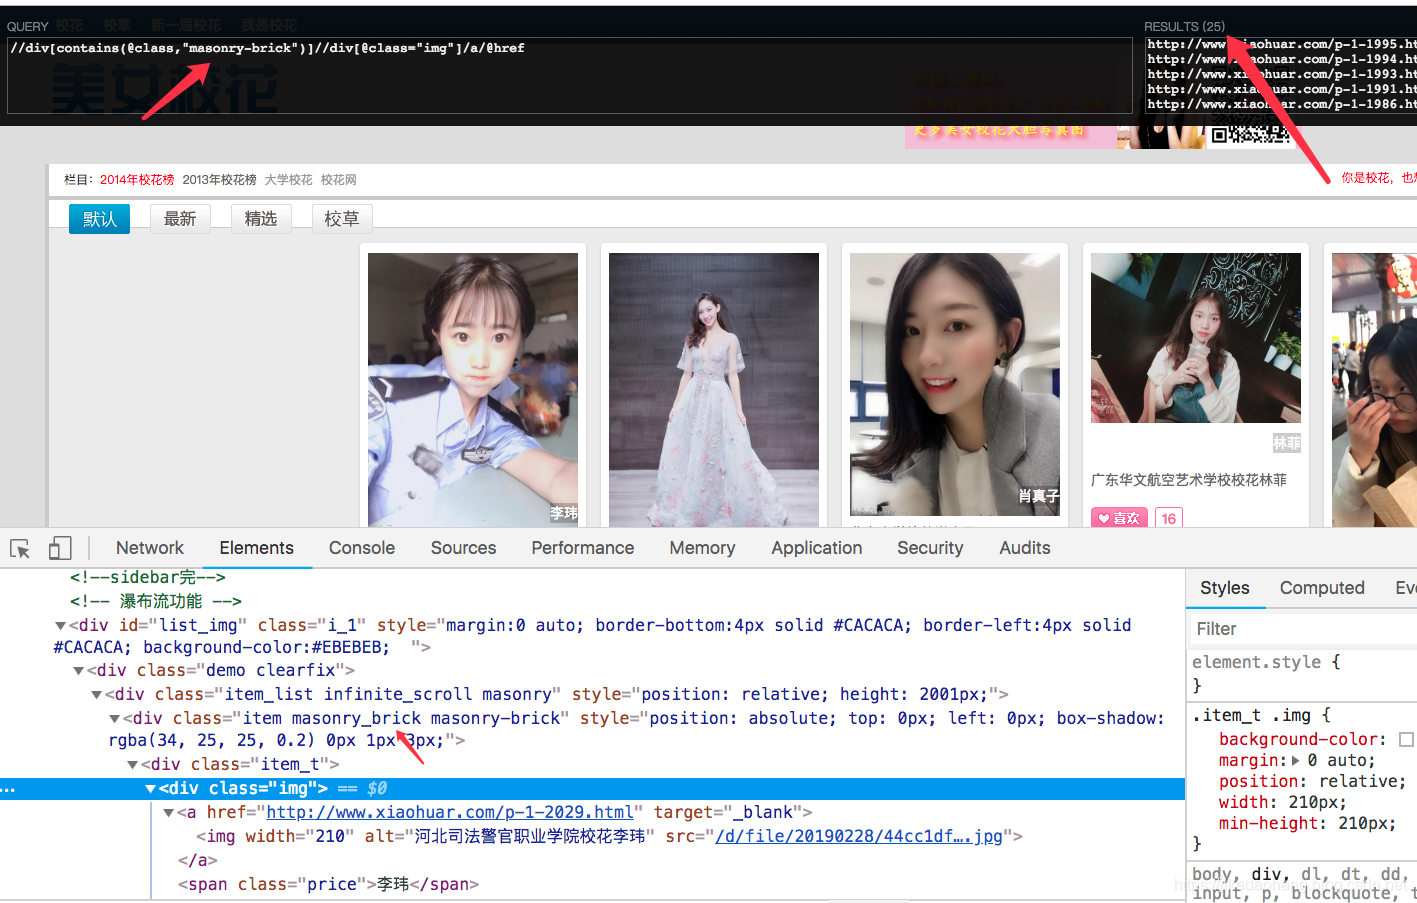Viewport: 1417px width, 903px height.
Task: Open the Console tab
Action: pyautogui.click(x=362, y=548)
